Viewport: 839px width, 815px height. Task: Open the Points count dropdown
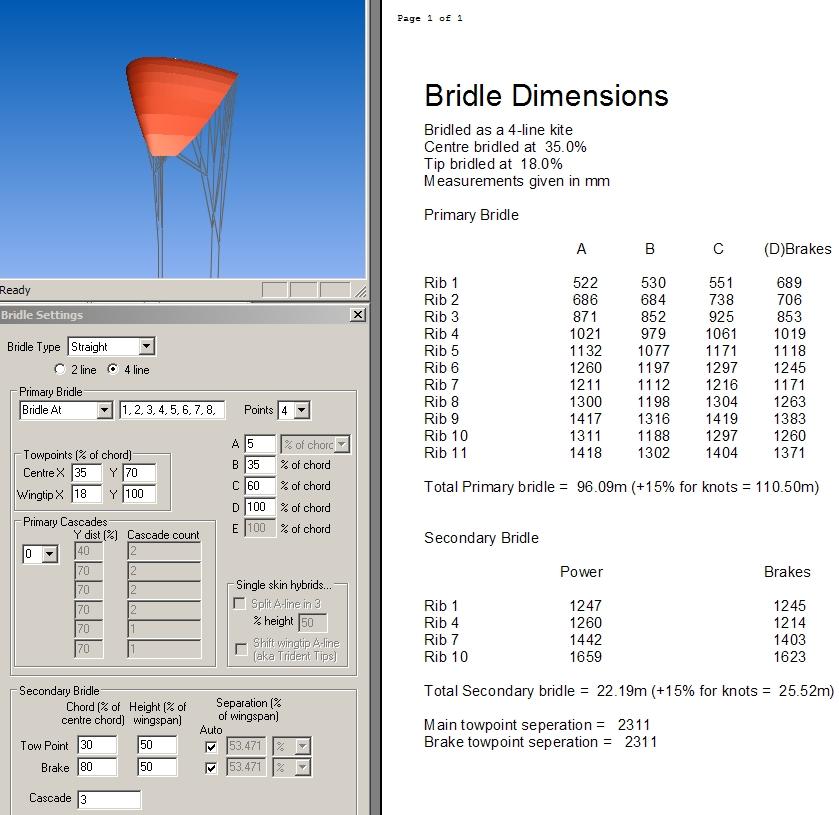coord(302,410)
